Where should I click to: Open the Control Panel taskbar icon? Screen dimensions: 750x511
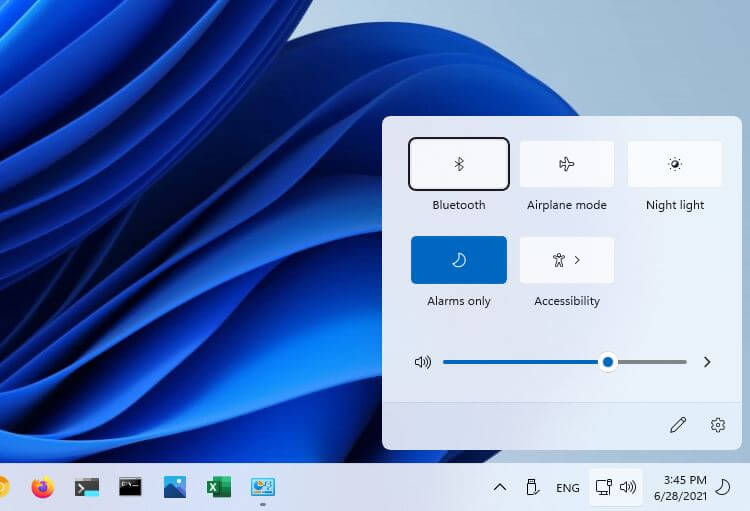(263, 487)
